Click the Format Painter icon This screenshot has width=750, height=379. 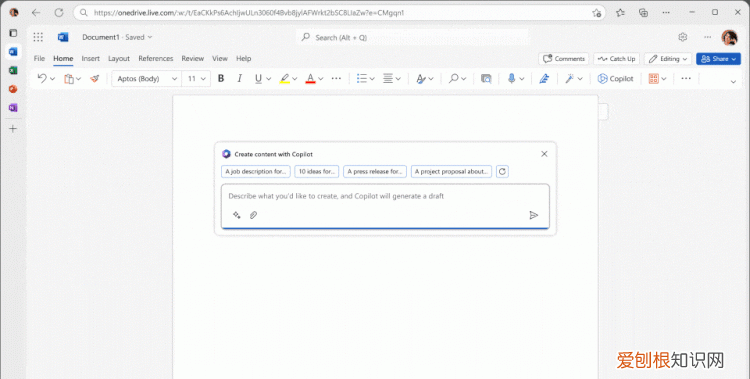(95, 78)
